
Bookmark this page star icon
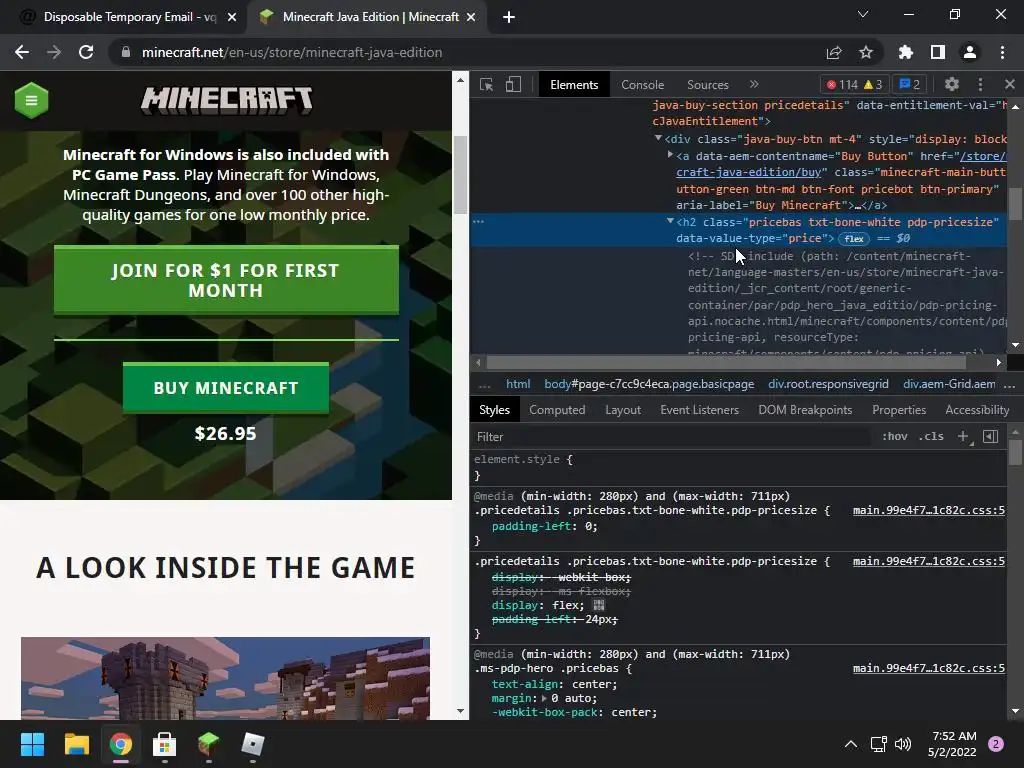point(866,52)
